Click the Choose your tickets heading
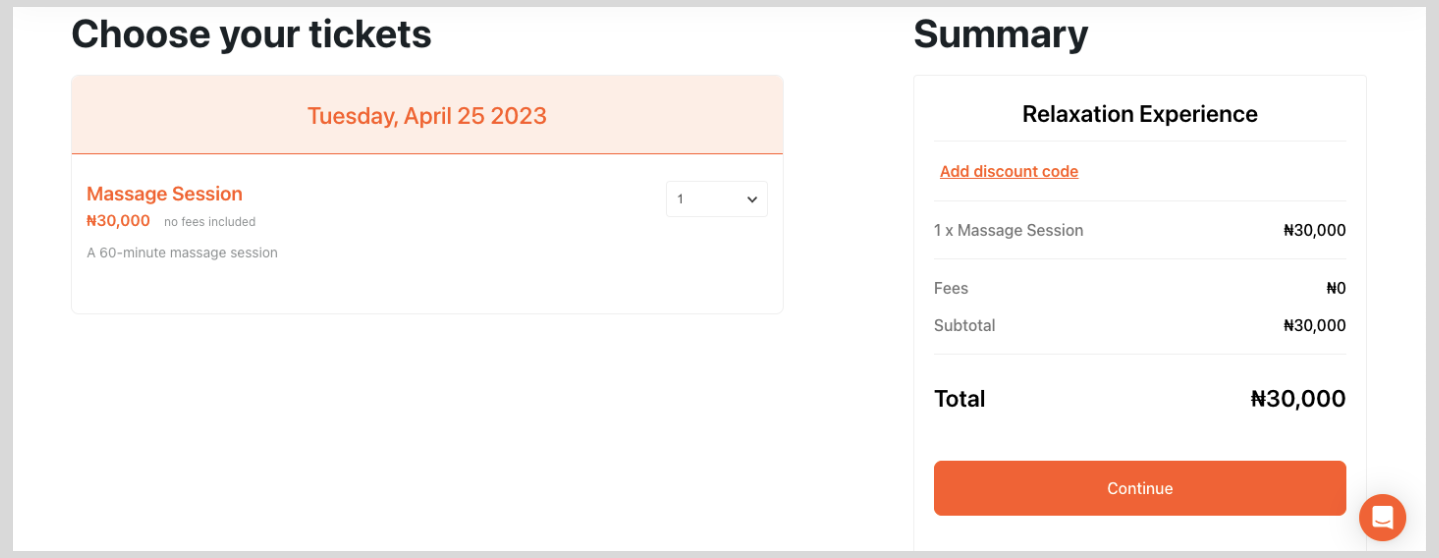Viewport: 1439px width, 558px height. (251, 34)
